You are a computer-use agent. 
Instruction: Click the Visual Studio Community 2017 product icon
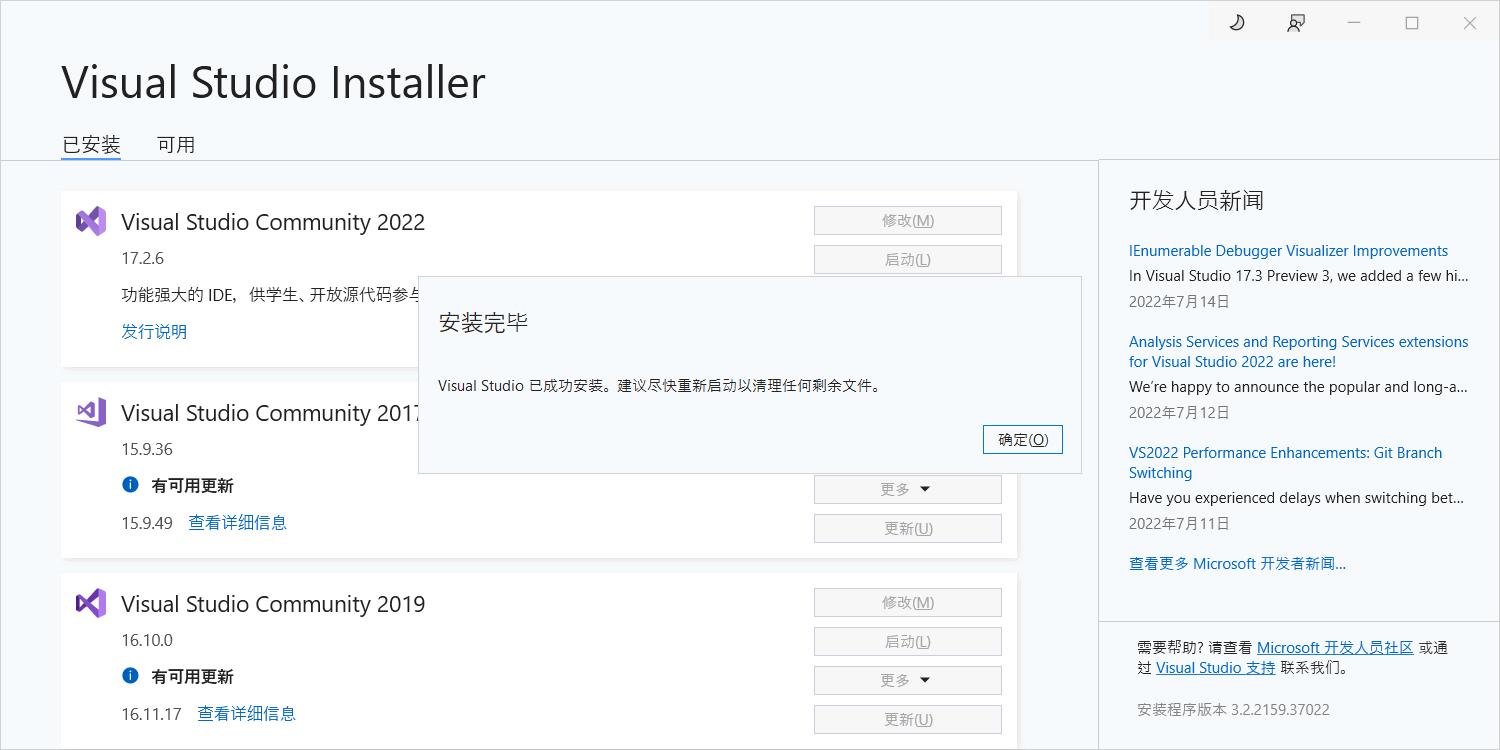point(89,411)
